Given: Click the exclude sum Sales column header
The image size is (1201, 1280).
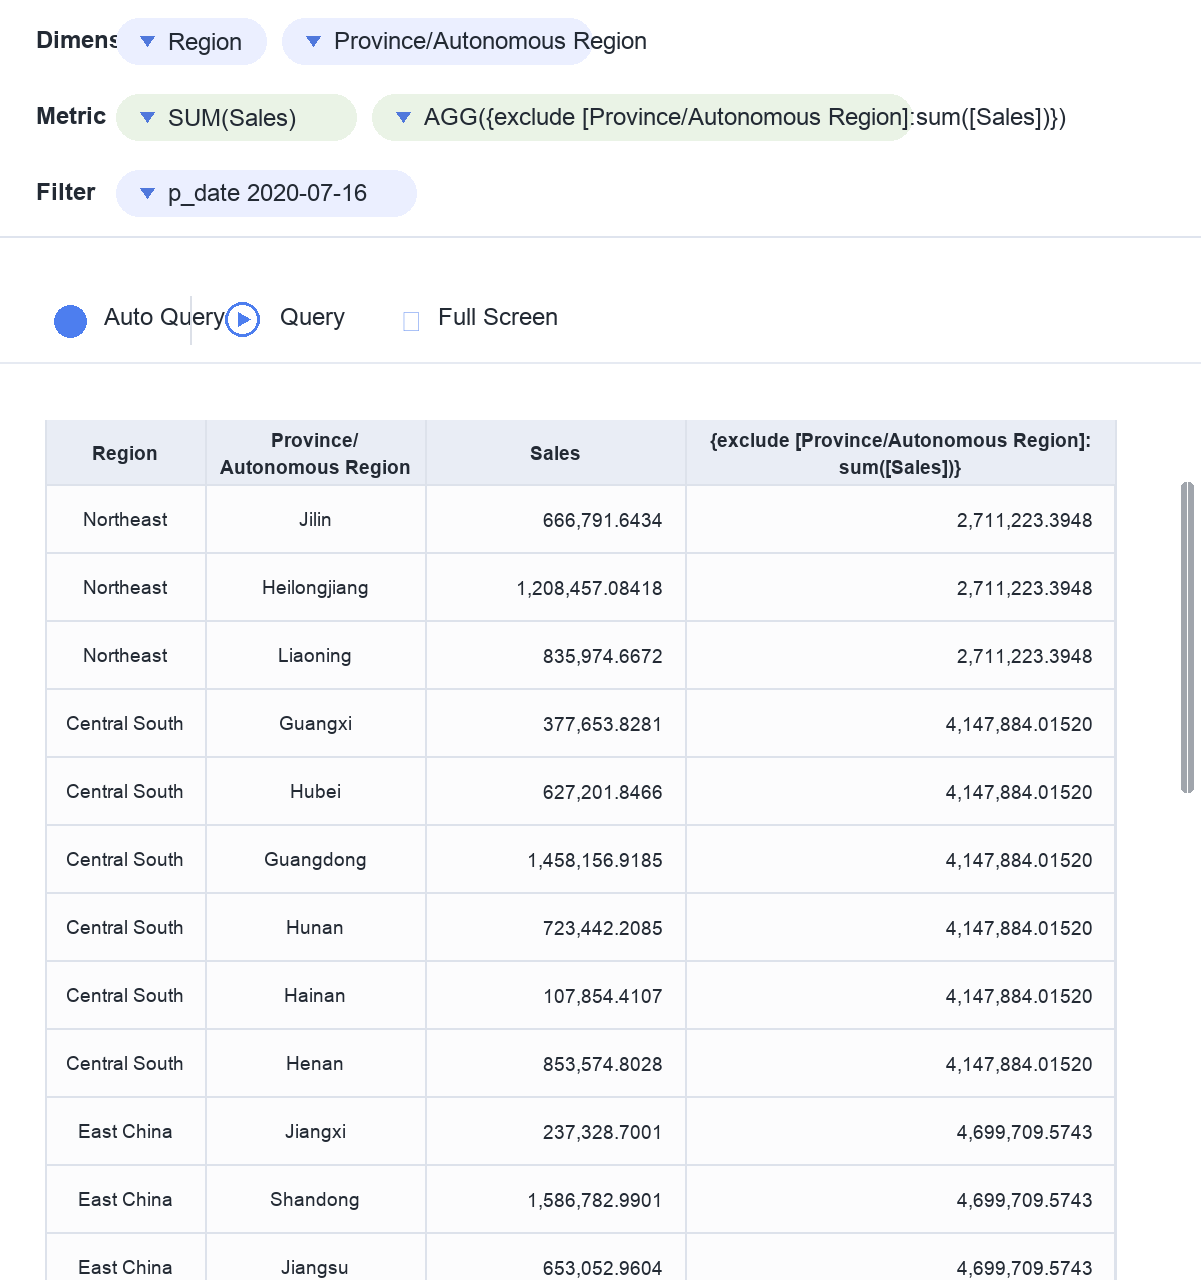Looking at the screenshot, I should (x=900, y=453).
